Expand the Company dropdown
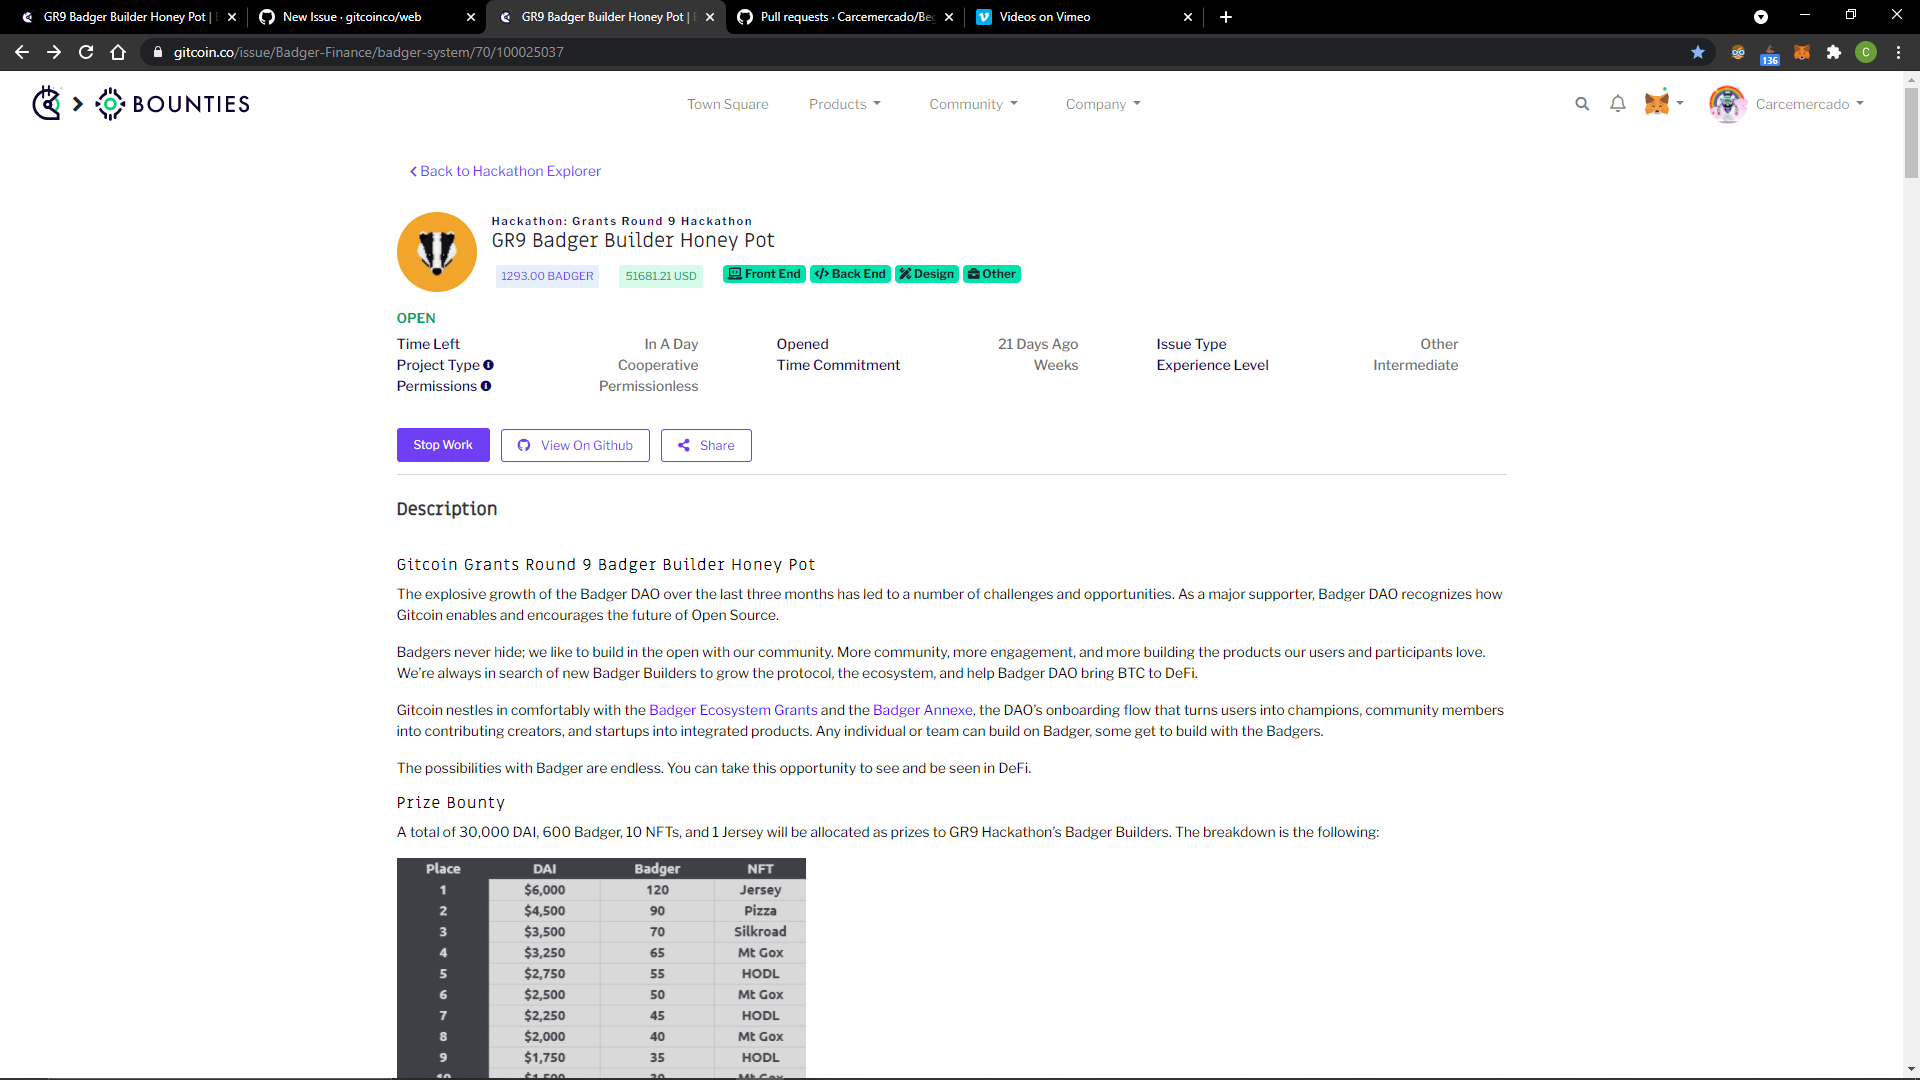 coord(1103,104)
